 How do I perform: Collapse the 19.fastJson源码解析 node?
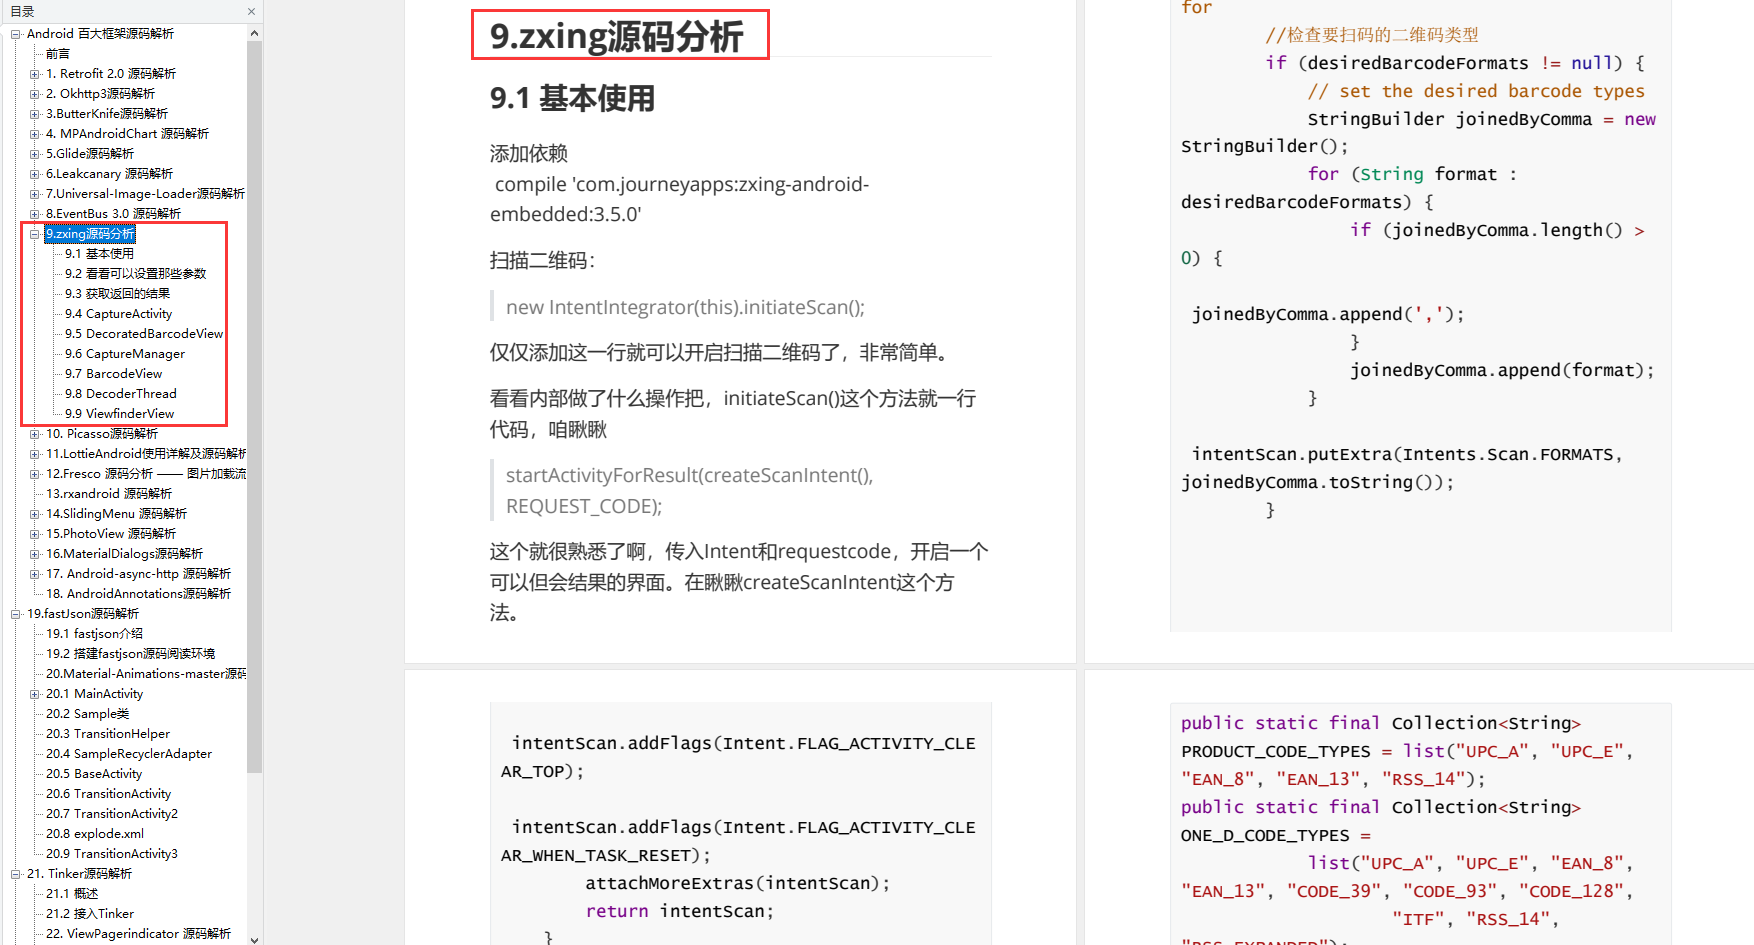(x=16, y=614)
